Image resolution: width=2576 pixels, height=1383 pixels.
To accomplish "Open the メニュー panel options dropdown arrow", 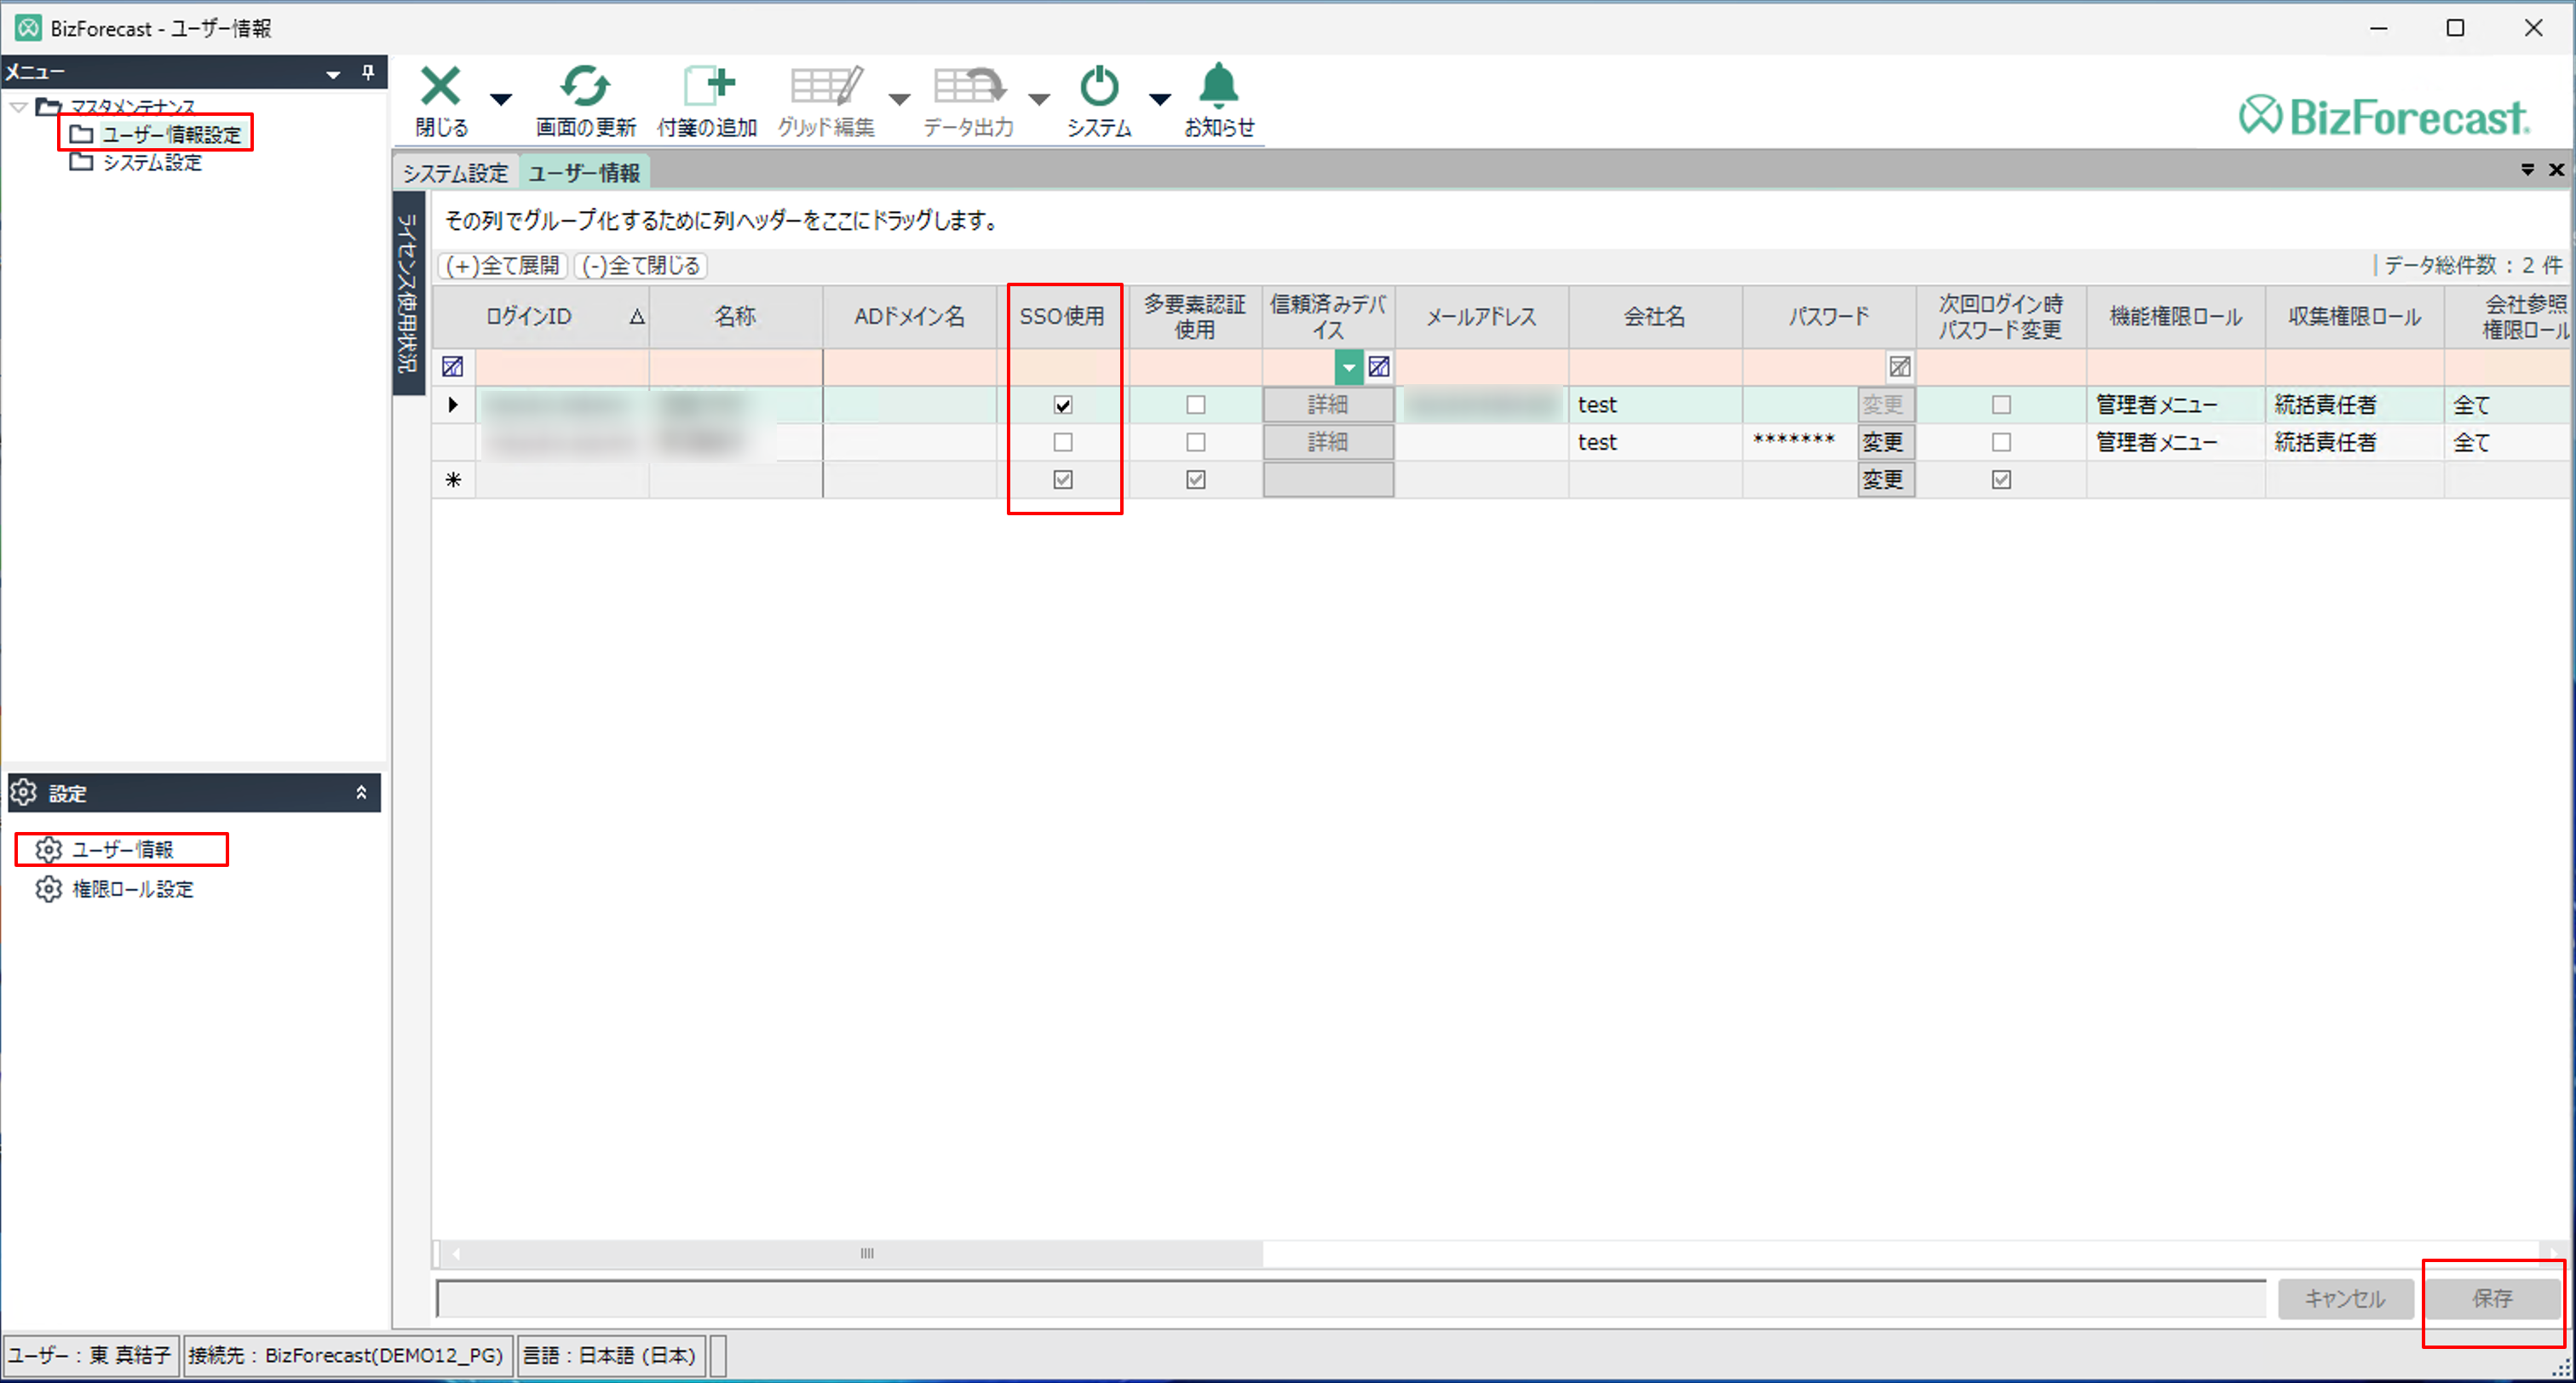I will (333, 74).
